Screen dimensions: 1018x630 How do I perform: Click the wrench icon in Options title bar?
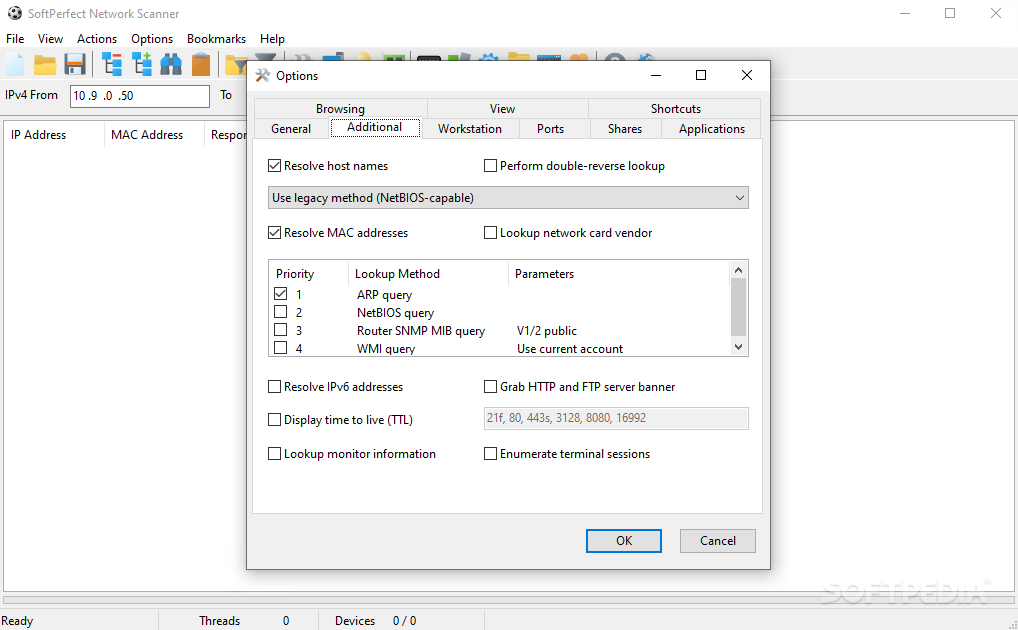[x=262, y=75]
